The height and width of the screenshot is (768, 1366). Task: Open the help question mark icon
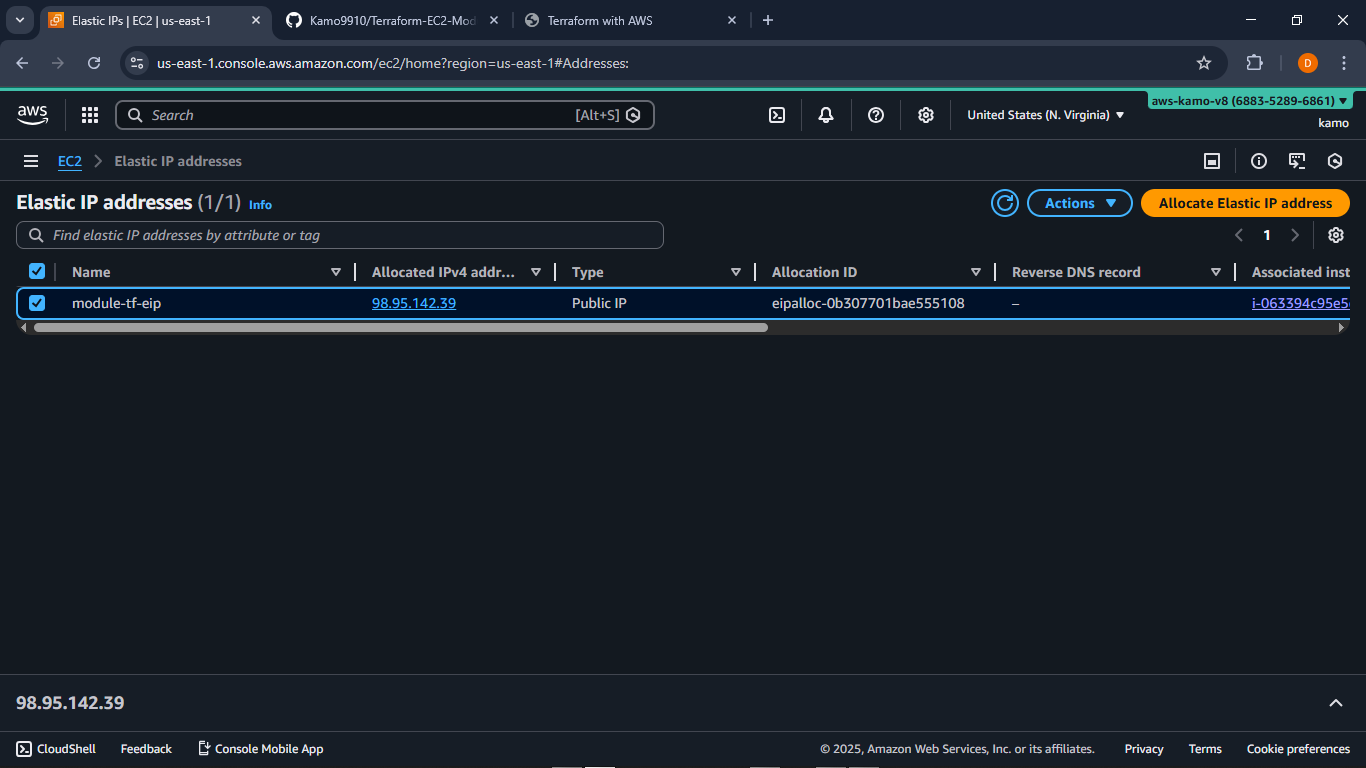click(875, 114)
